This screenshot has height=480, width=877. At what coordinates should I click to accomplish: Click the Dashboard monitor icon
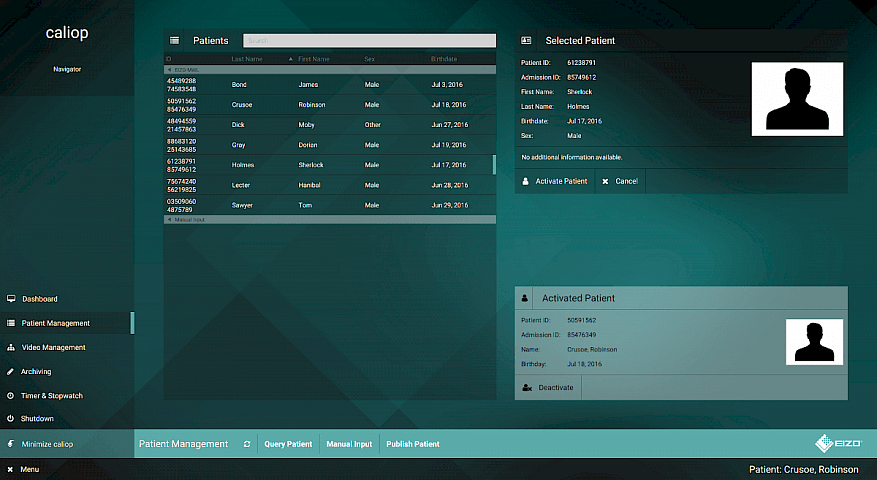11,299
